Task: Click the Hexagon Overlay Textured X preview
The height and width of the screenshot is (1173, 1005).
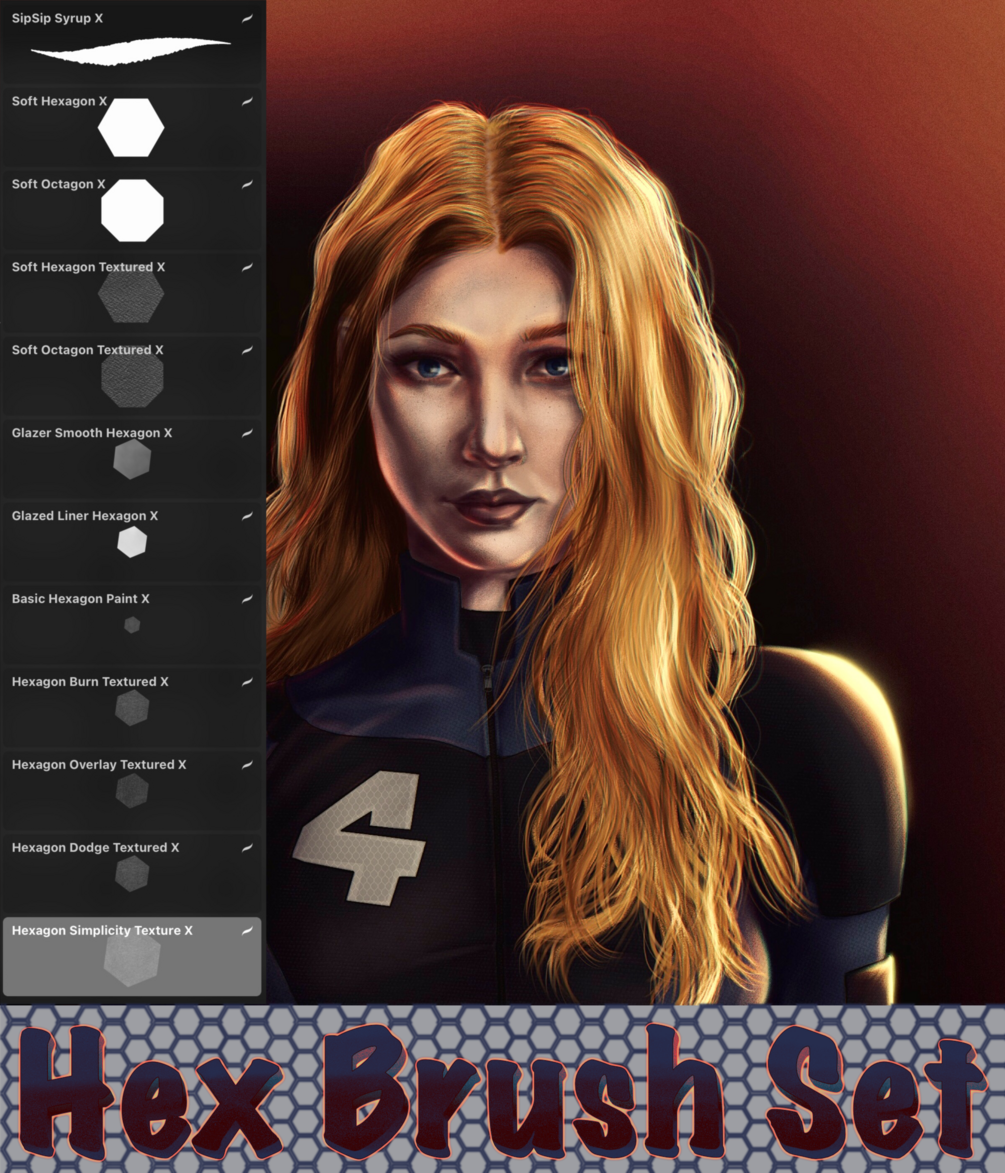Action: [x=132, y=791]
